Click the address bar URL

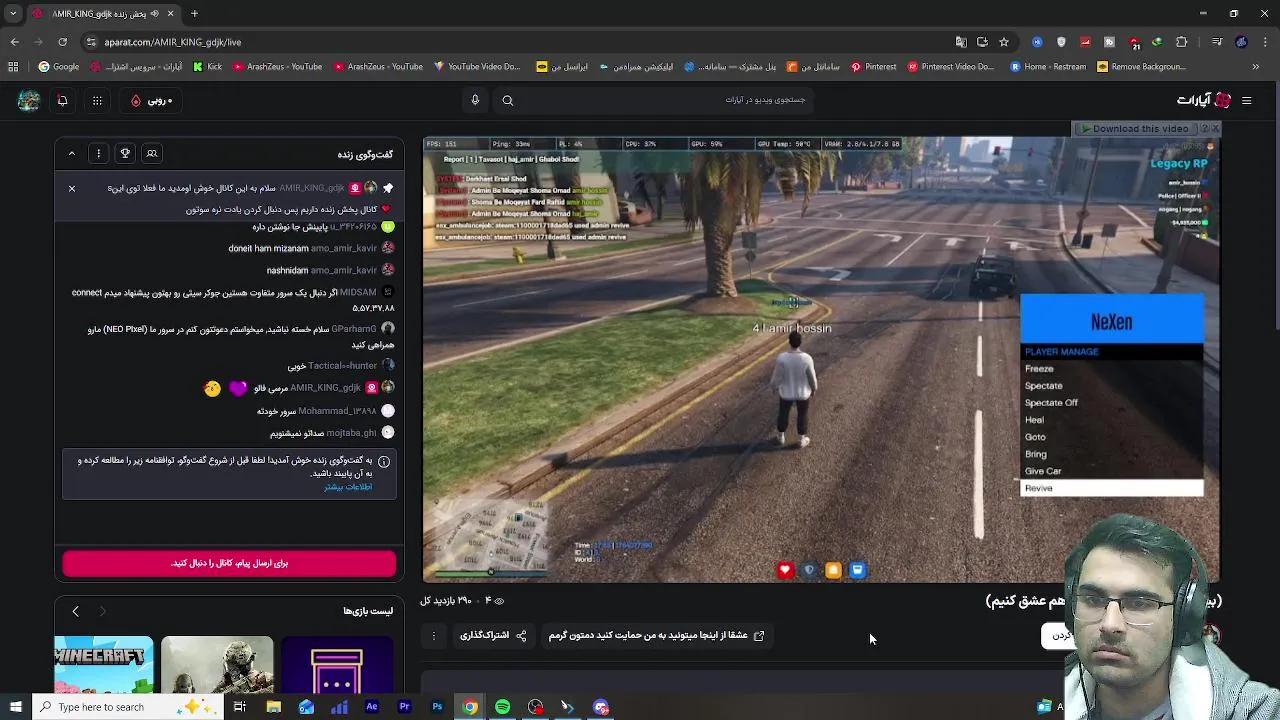173,42
